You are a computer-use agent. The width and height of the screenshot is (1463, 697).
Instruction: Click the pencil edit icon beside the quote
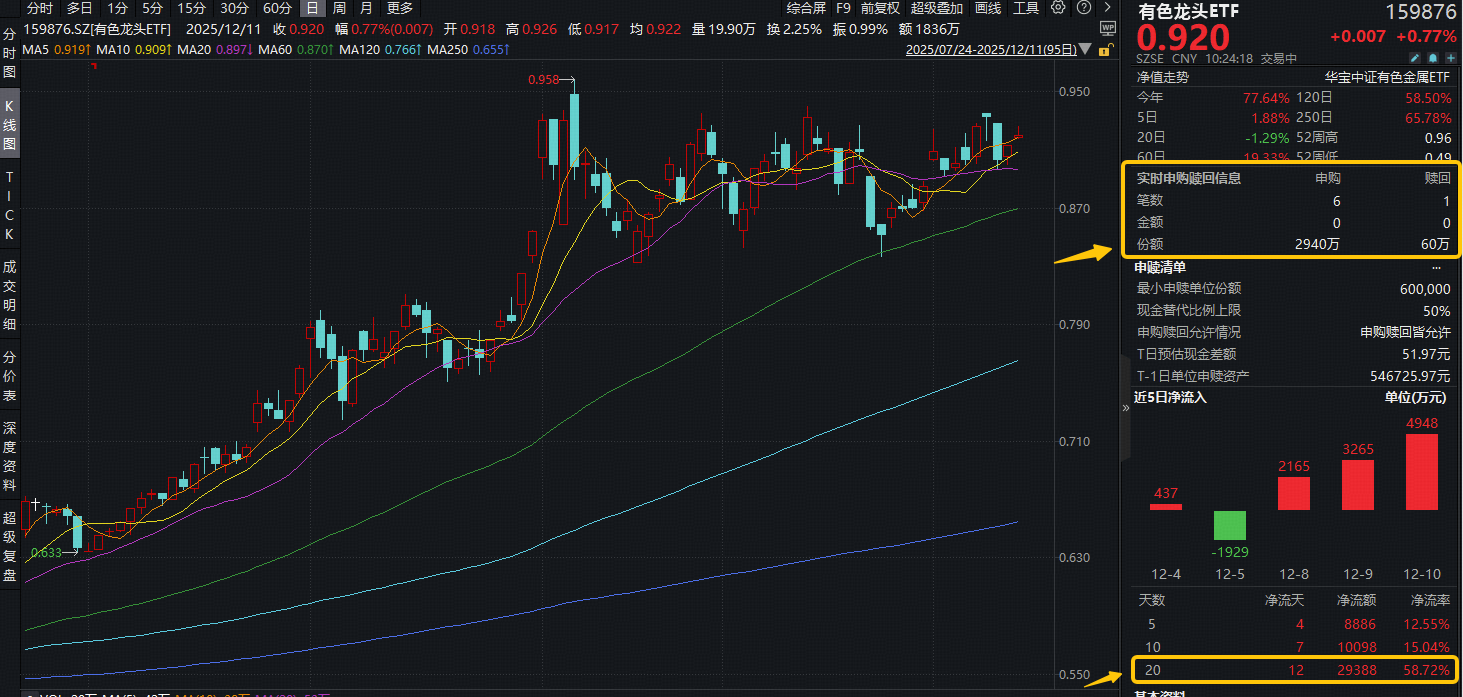[1415, 57]
